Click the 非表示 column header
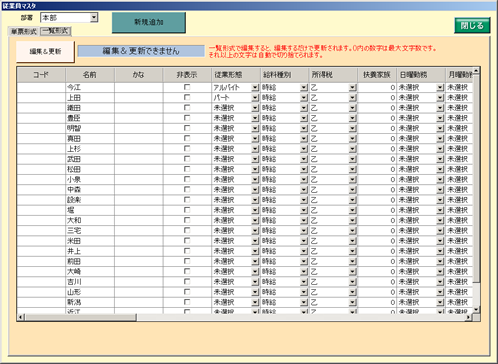This screenshot has width=498, height=364. [187, 75]
